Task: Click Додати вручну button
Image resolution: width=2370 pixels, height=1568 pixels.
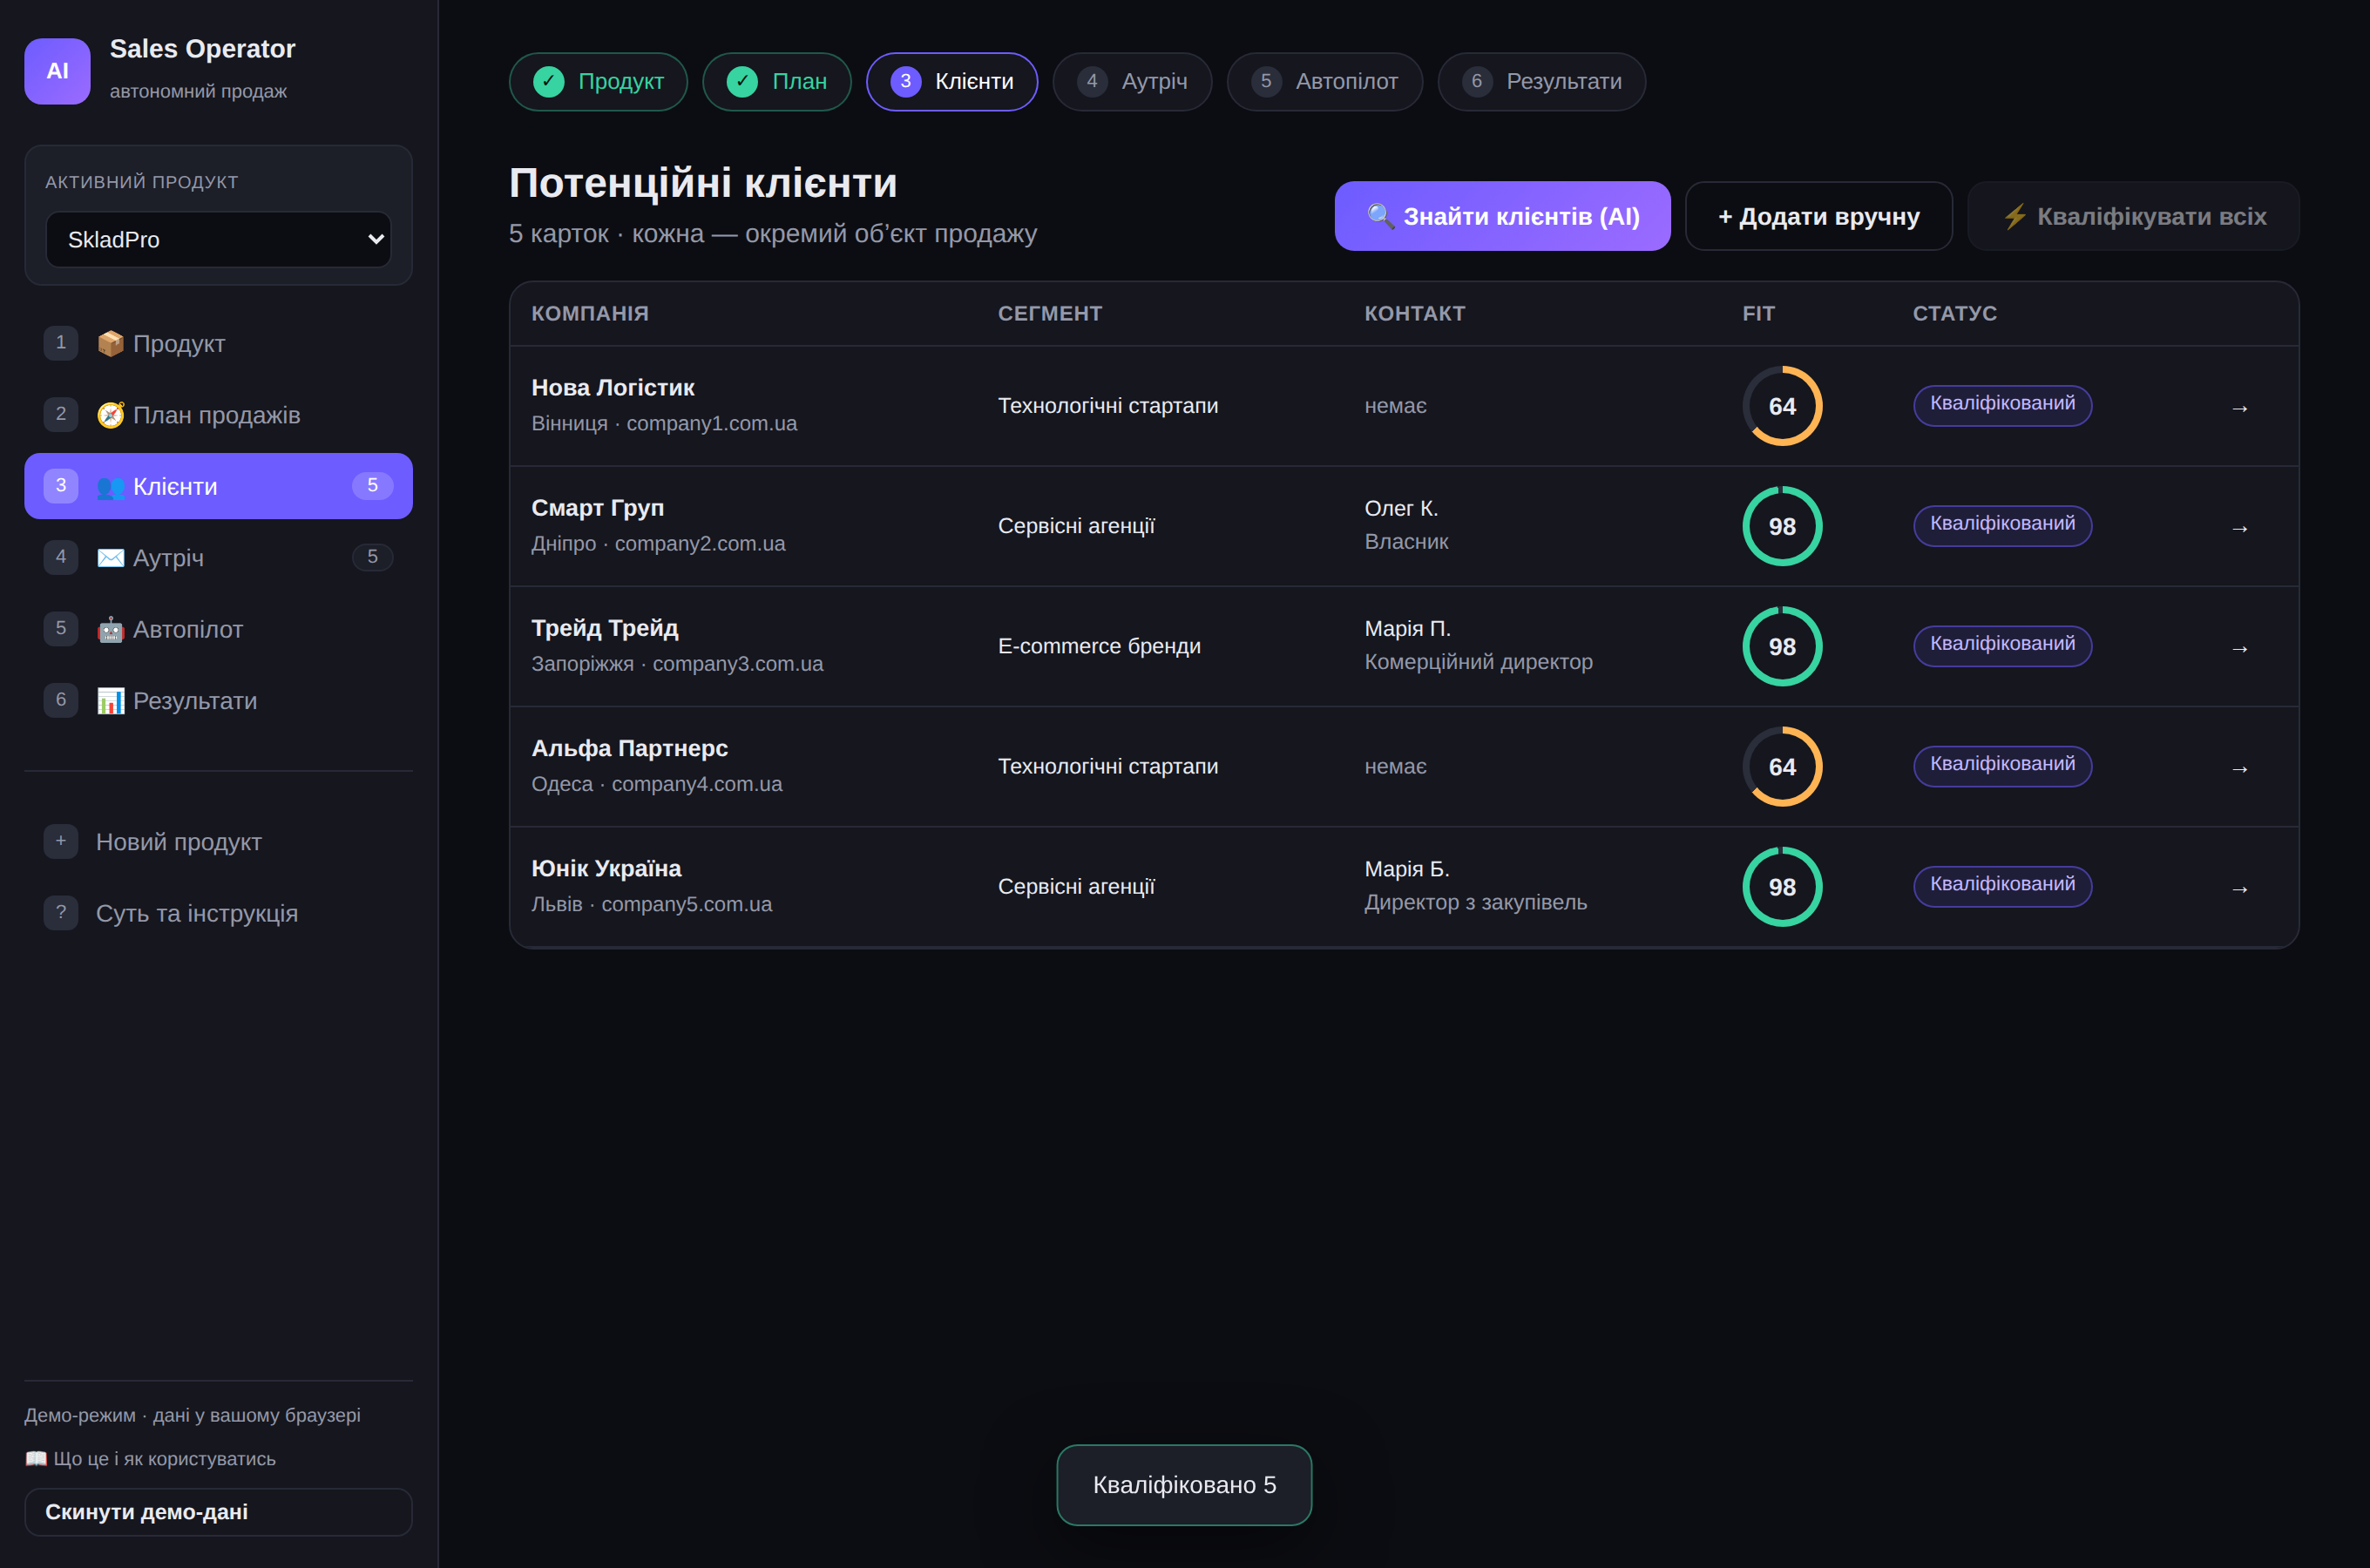Action: [1818, 216]
